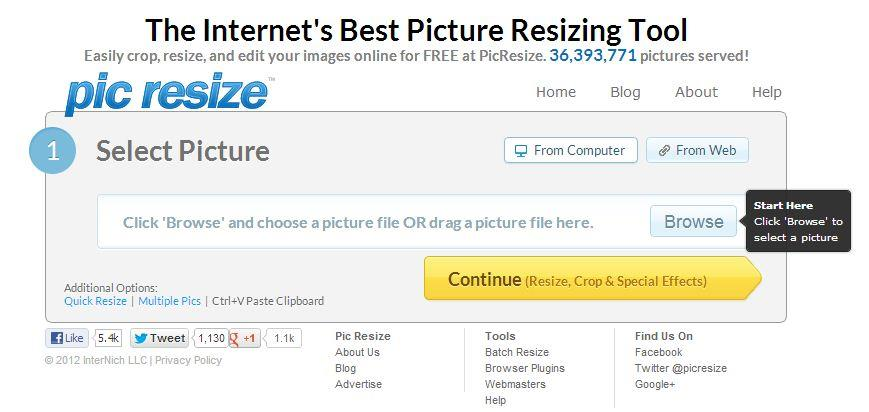Open the Help menu link
869x412 pixels.
click(766, 92)
